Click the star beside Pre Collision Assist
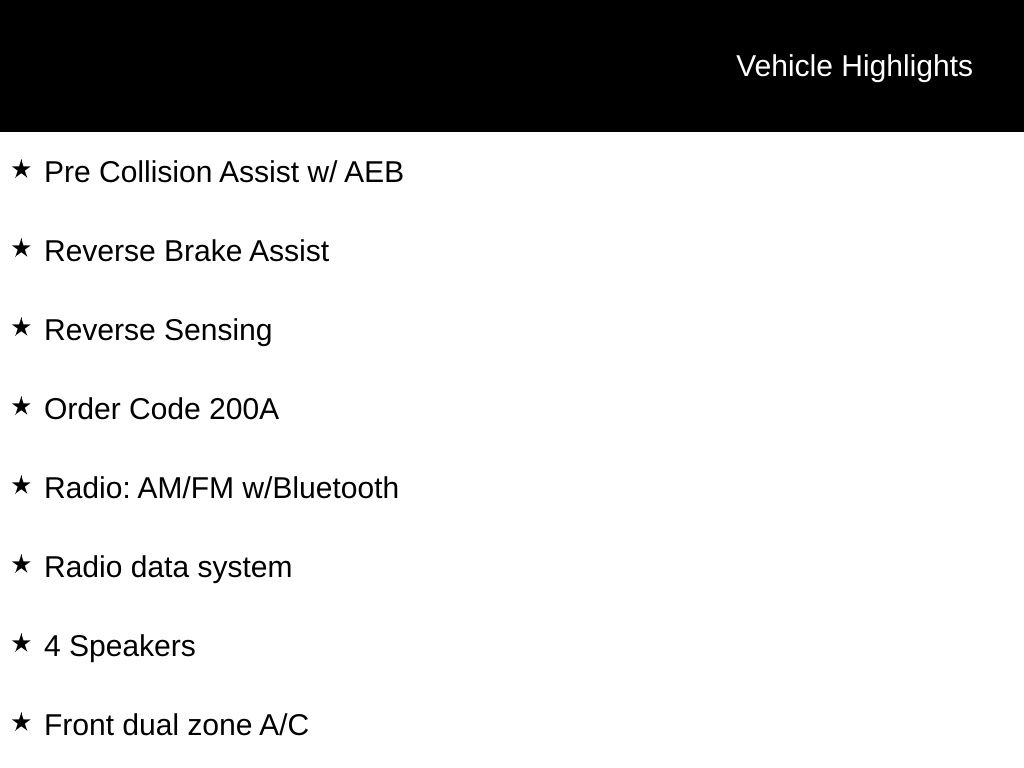1024x768 pixels. pyautogui.click(x=21, y=169)
